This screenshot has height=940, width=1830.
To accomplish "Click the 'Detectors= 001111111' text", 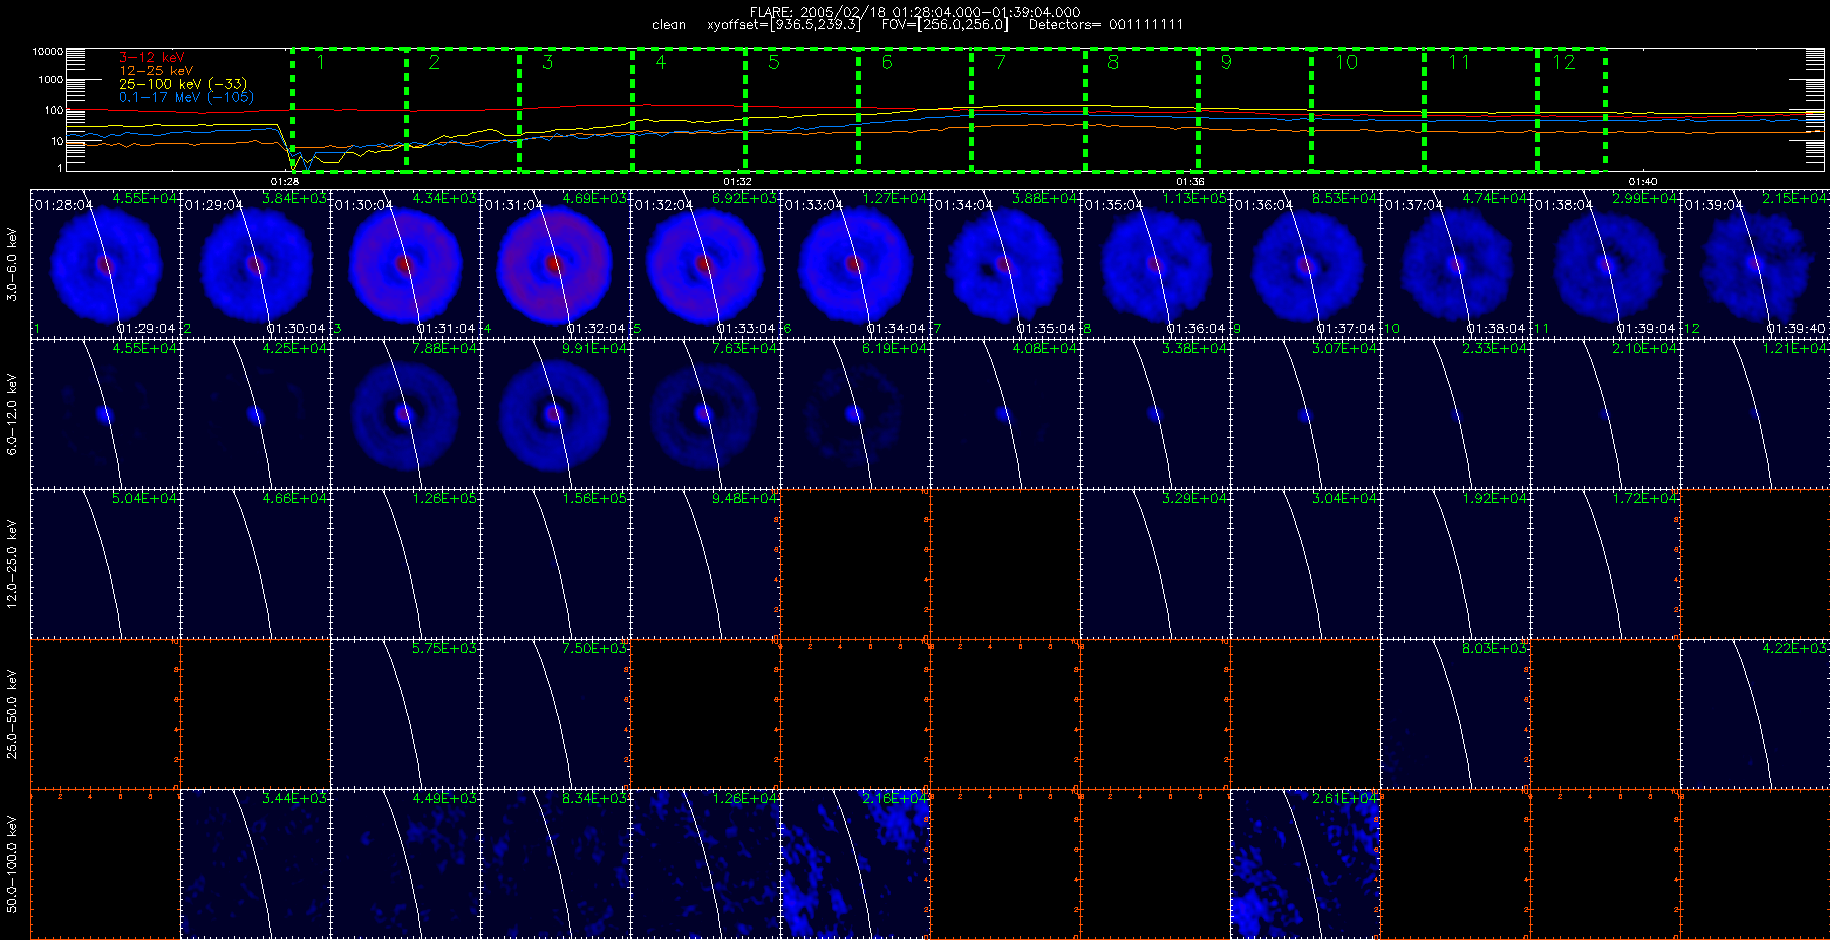I will [1106, 25].
